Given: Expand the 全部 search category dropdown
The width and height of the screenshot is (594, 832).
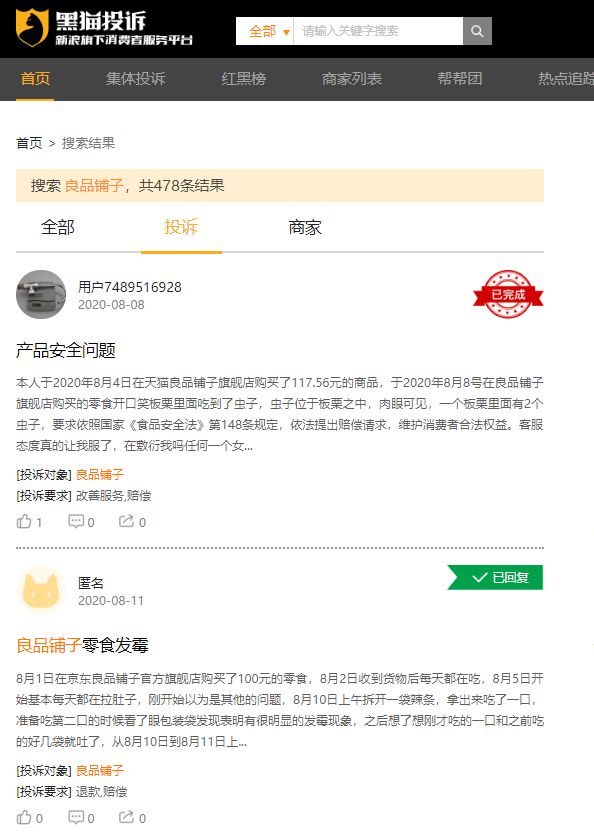Looking at the screenshot, I should pyautogui.click(x=269, y=31).
